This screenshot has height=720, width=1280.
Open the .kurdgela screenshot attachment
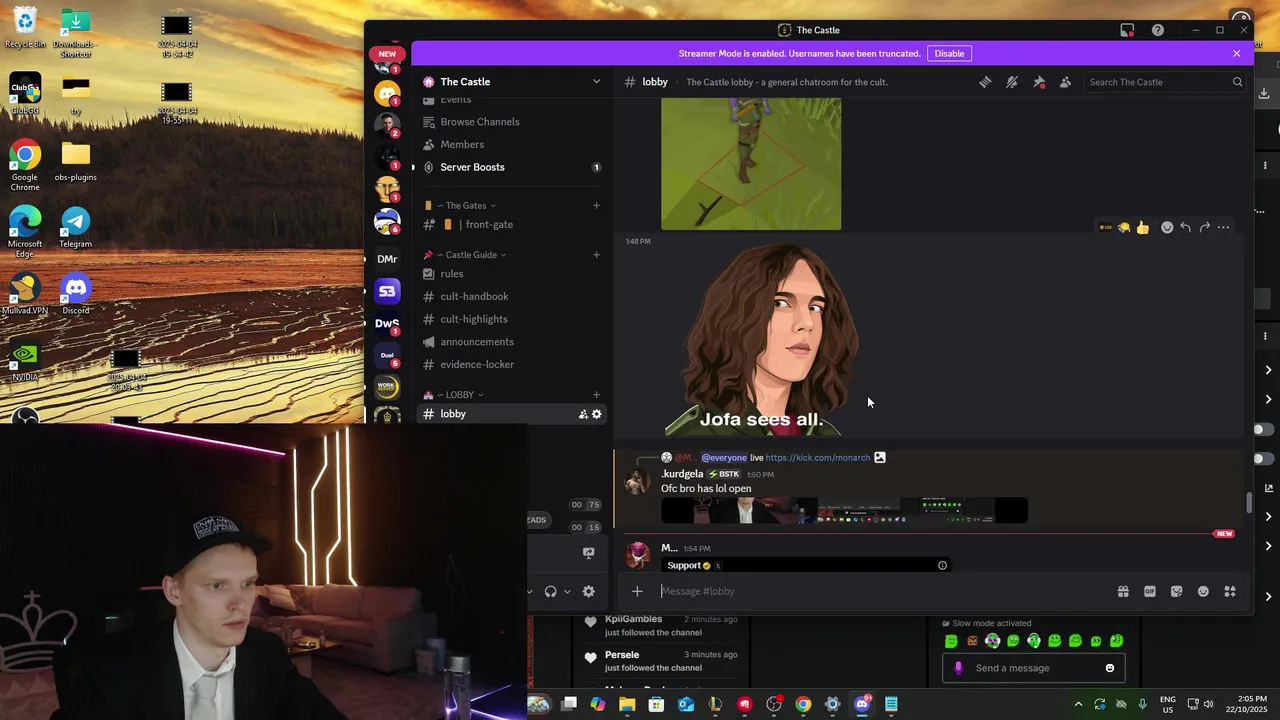844,511
